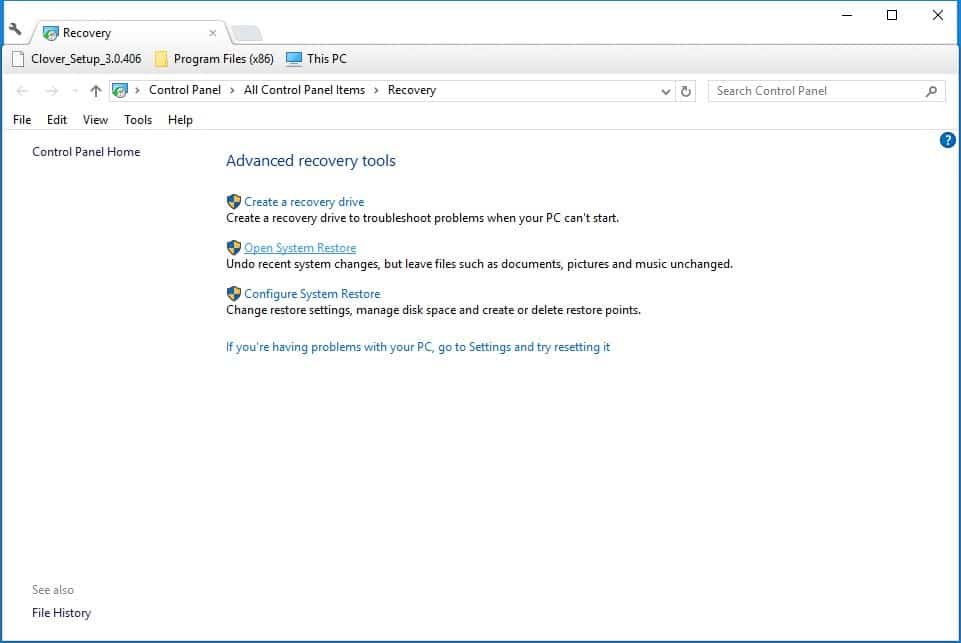Click the Recovery icon in address bar
This screenshot has height=643, width=961.
[x=120, y=91]
